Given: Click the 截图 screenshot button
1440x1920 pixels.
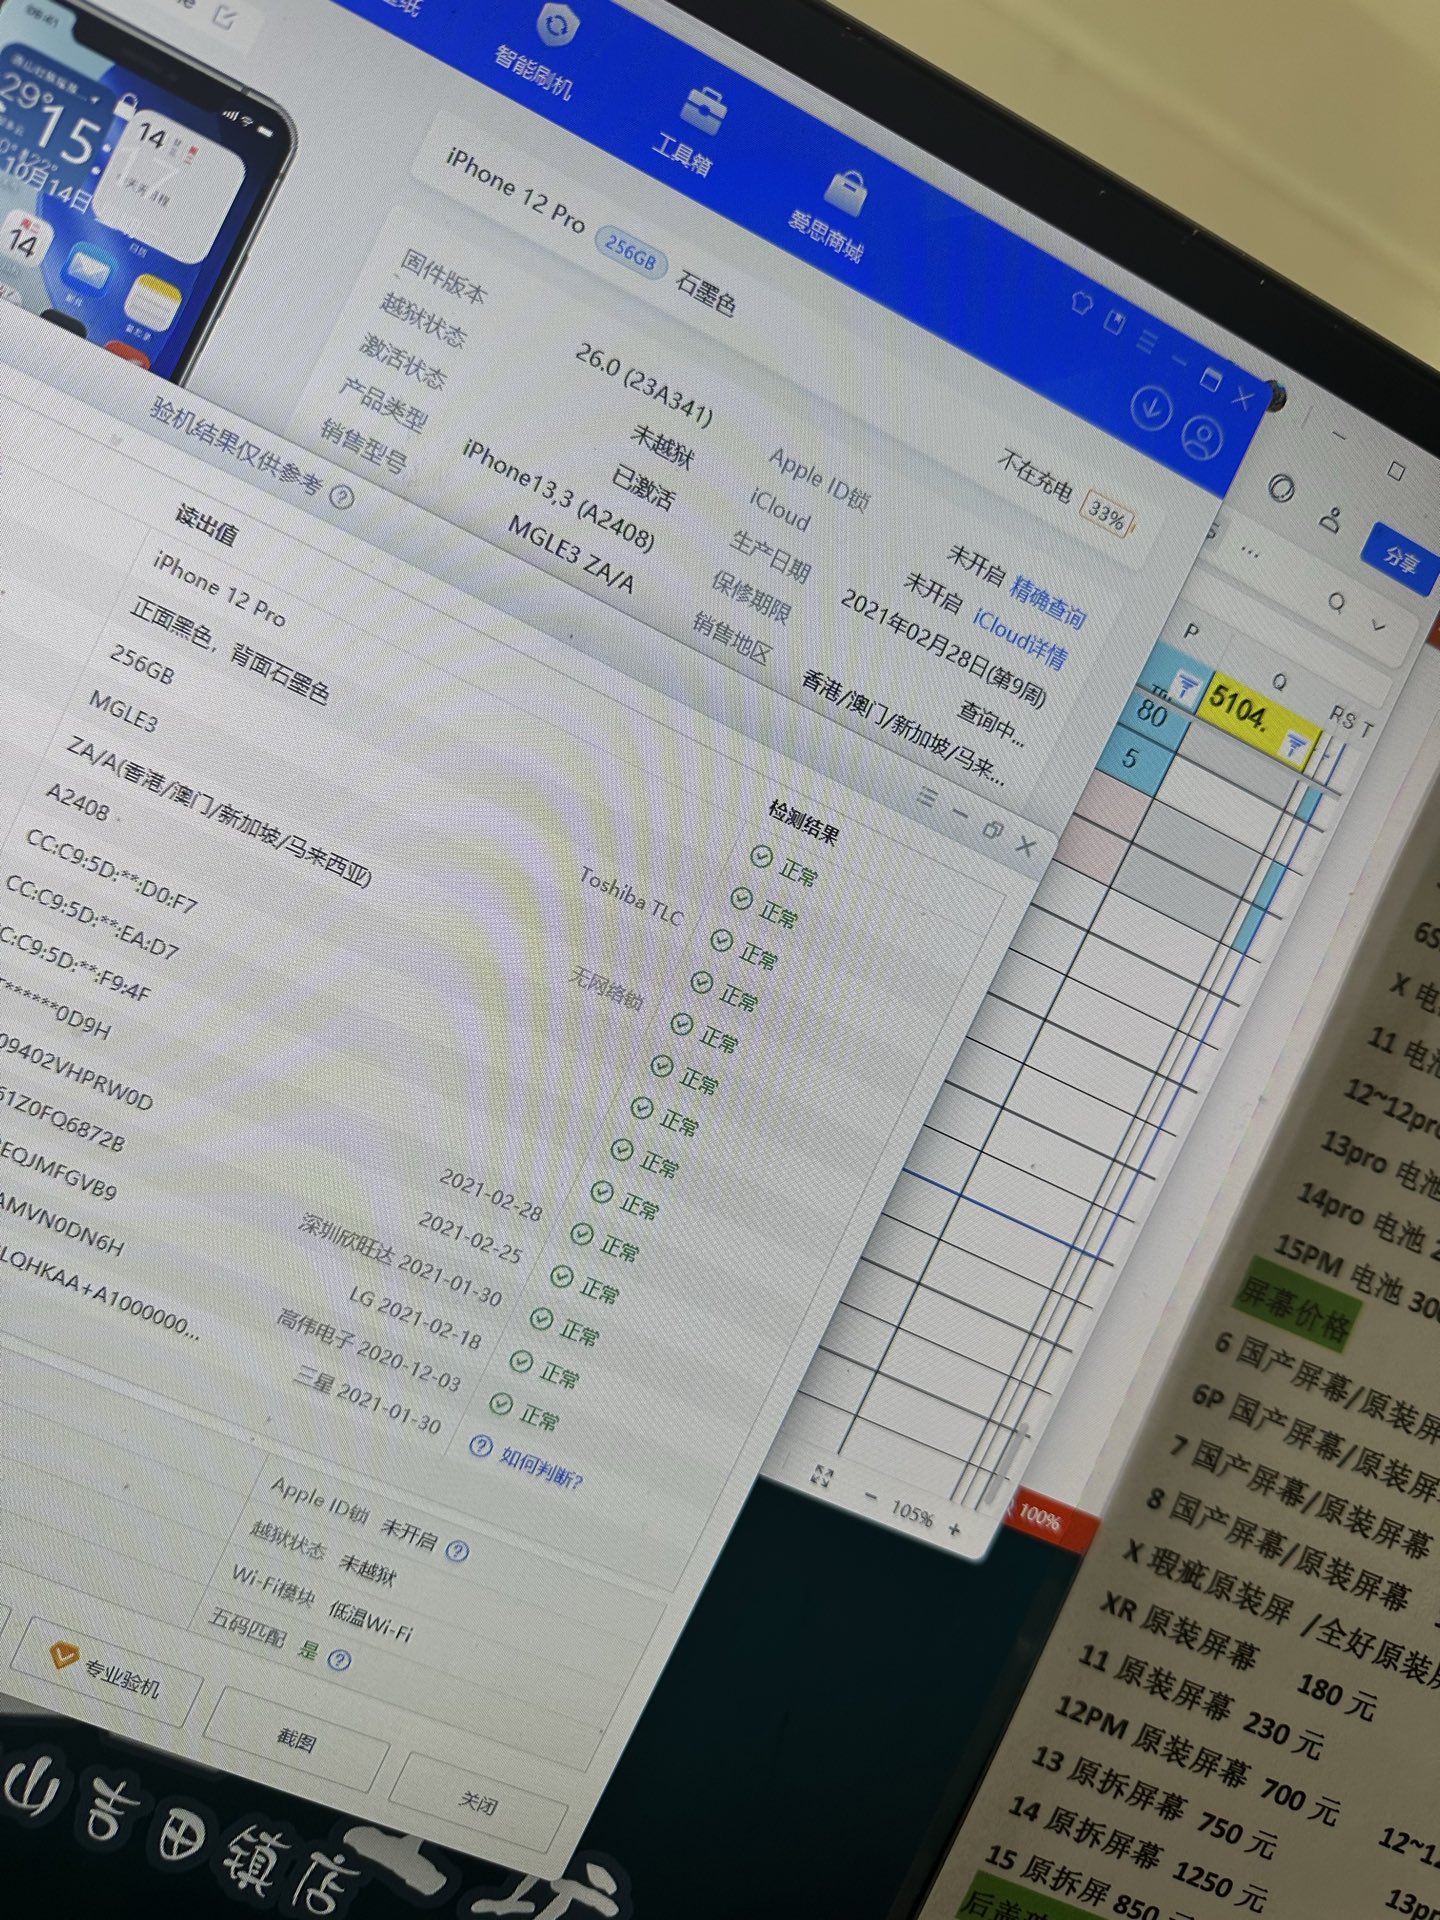Looking at the screenshot, I should point(297,1739).
